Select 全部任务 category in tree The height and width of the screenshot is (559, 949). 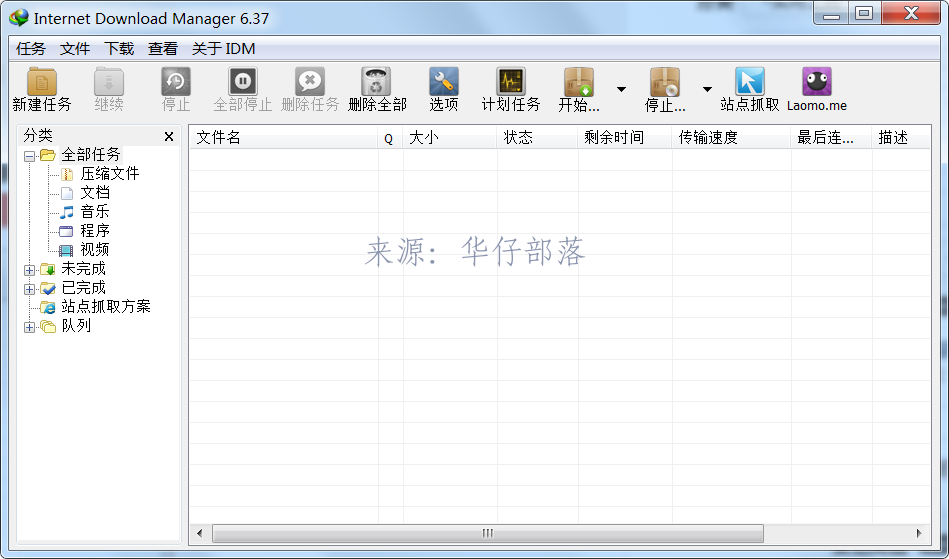click(x=91, y=155)
